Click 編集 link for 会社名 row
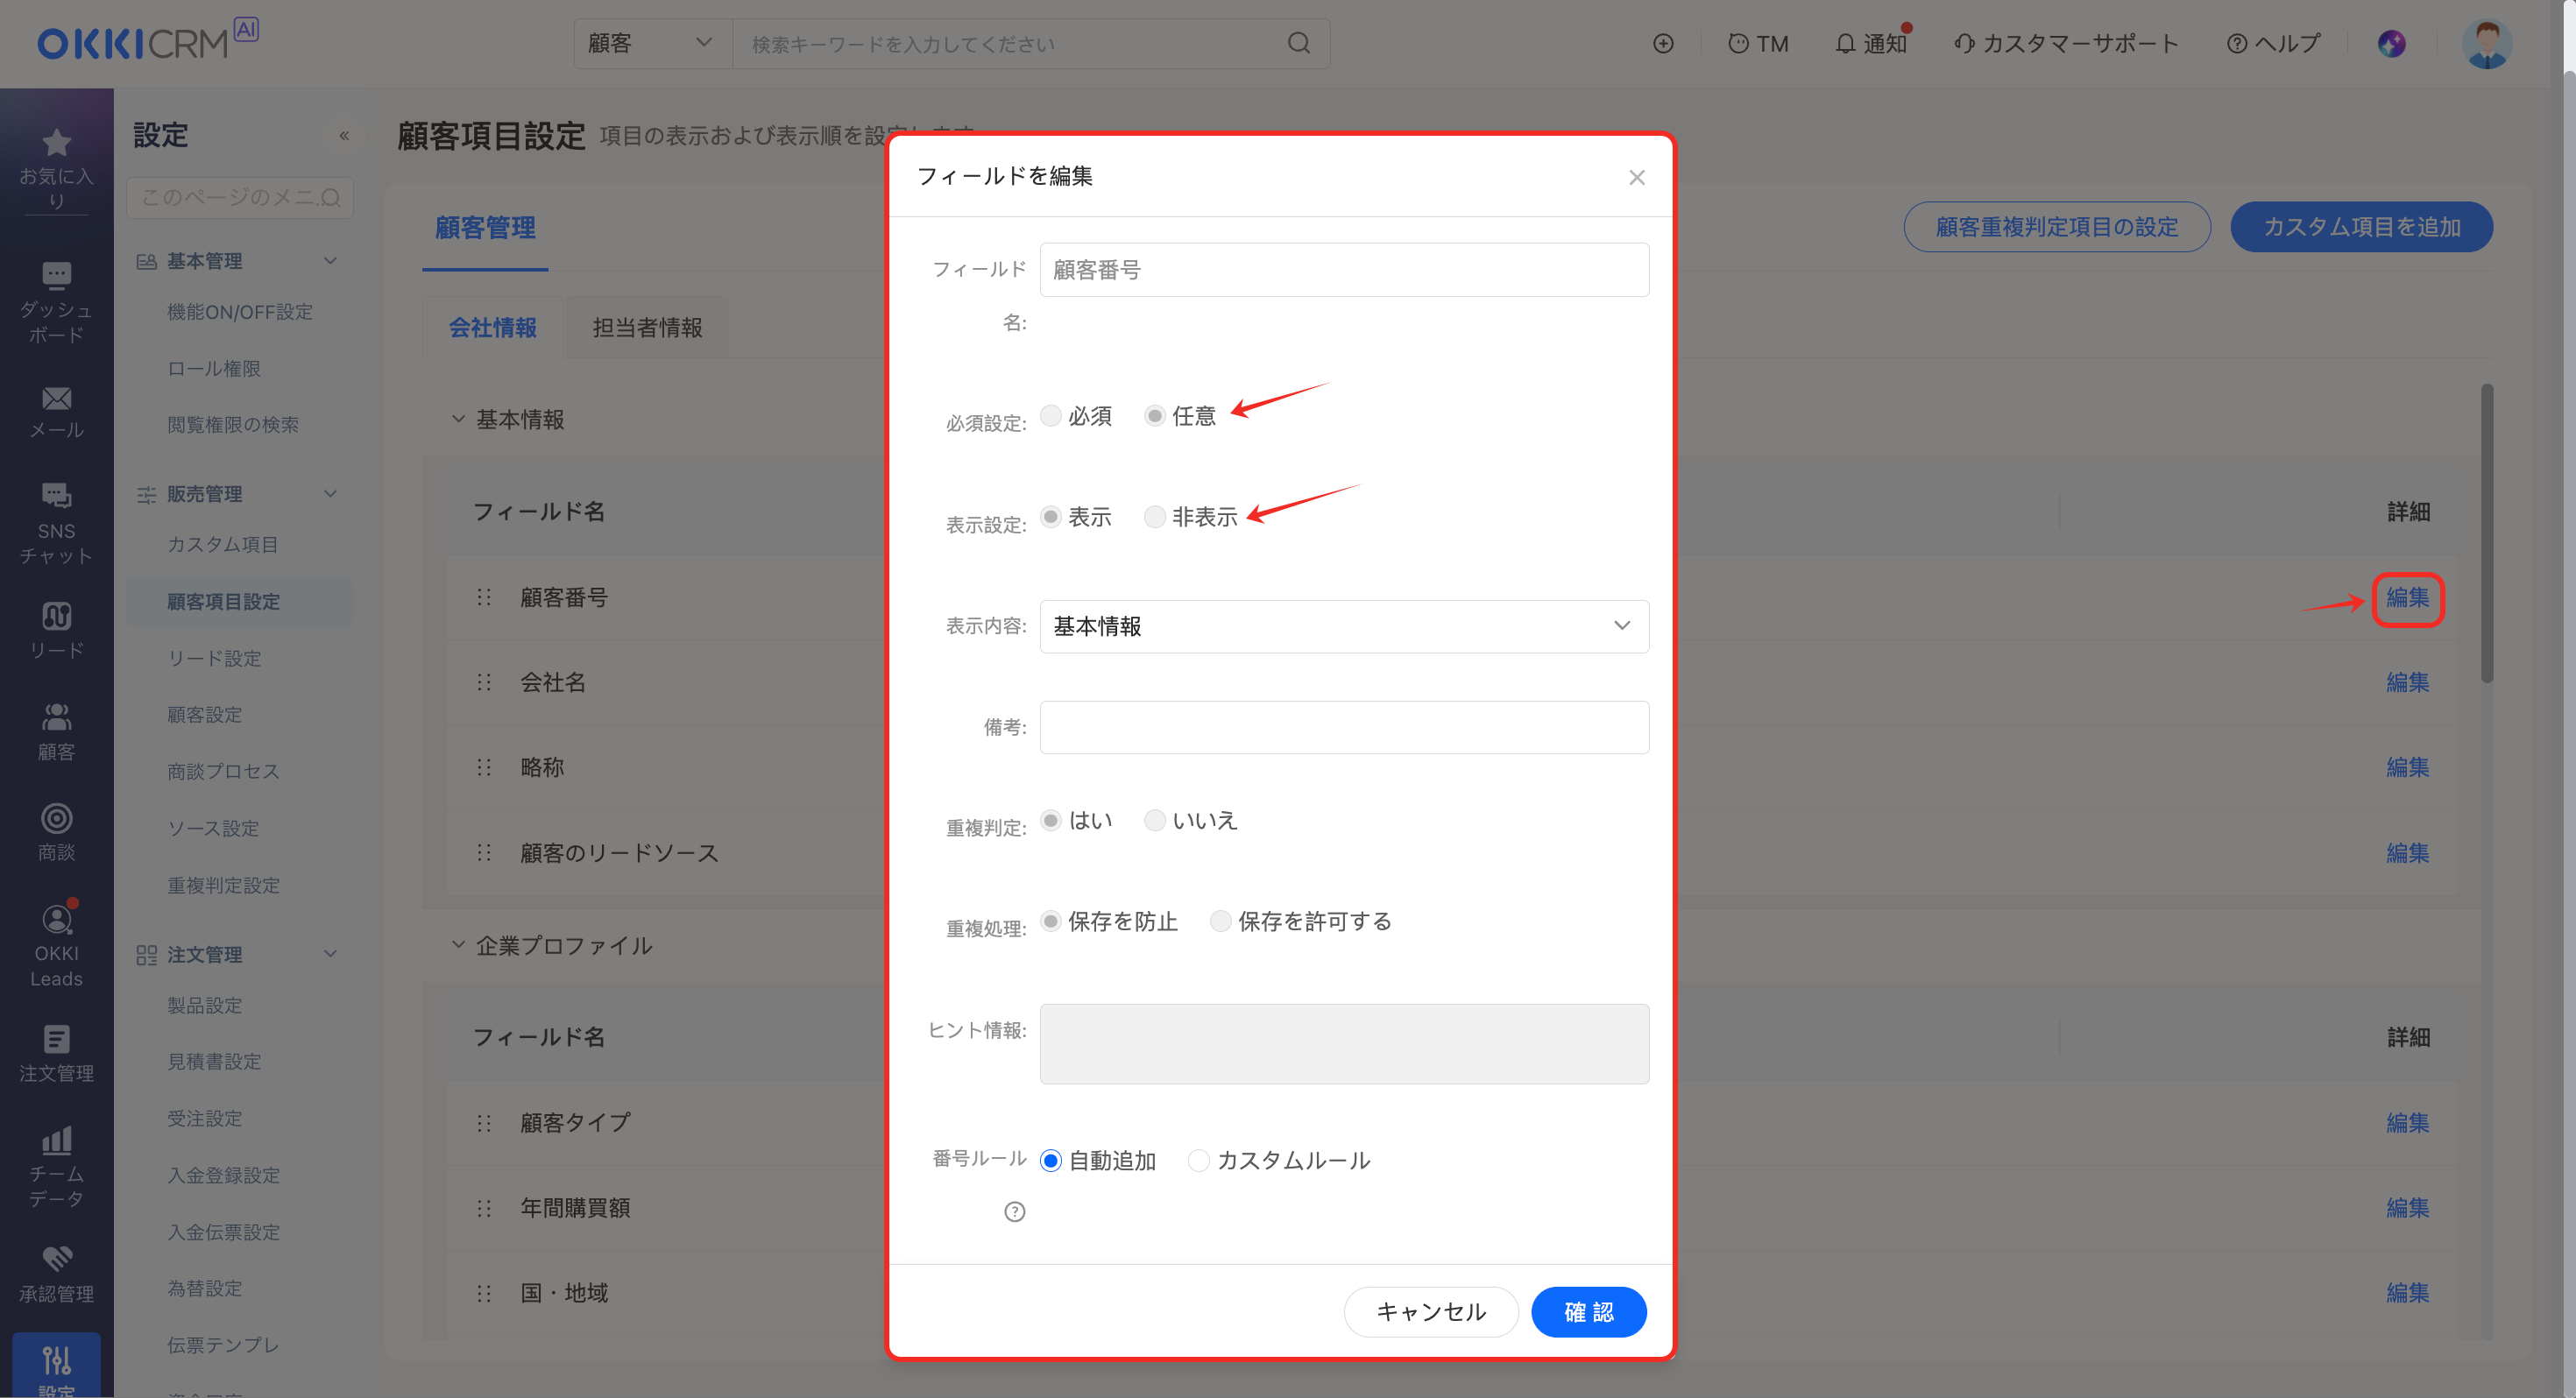 2407,682
